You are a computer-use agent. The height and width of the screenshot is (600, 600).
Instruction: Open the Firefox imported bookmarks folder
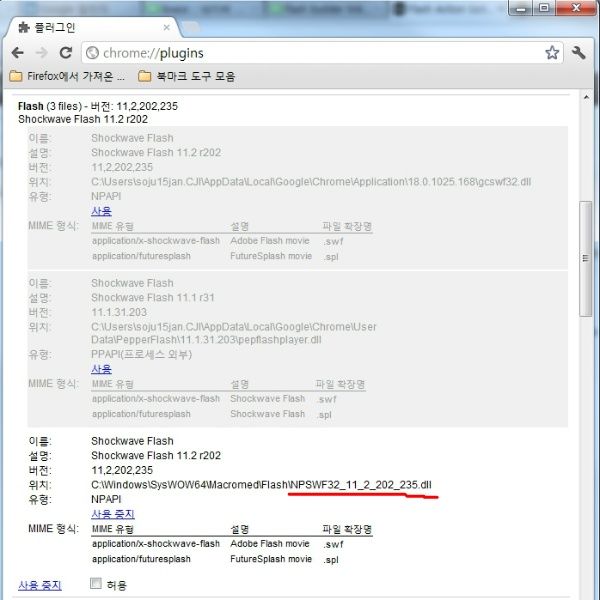tap(67, 76)
